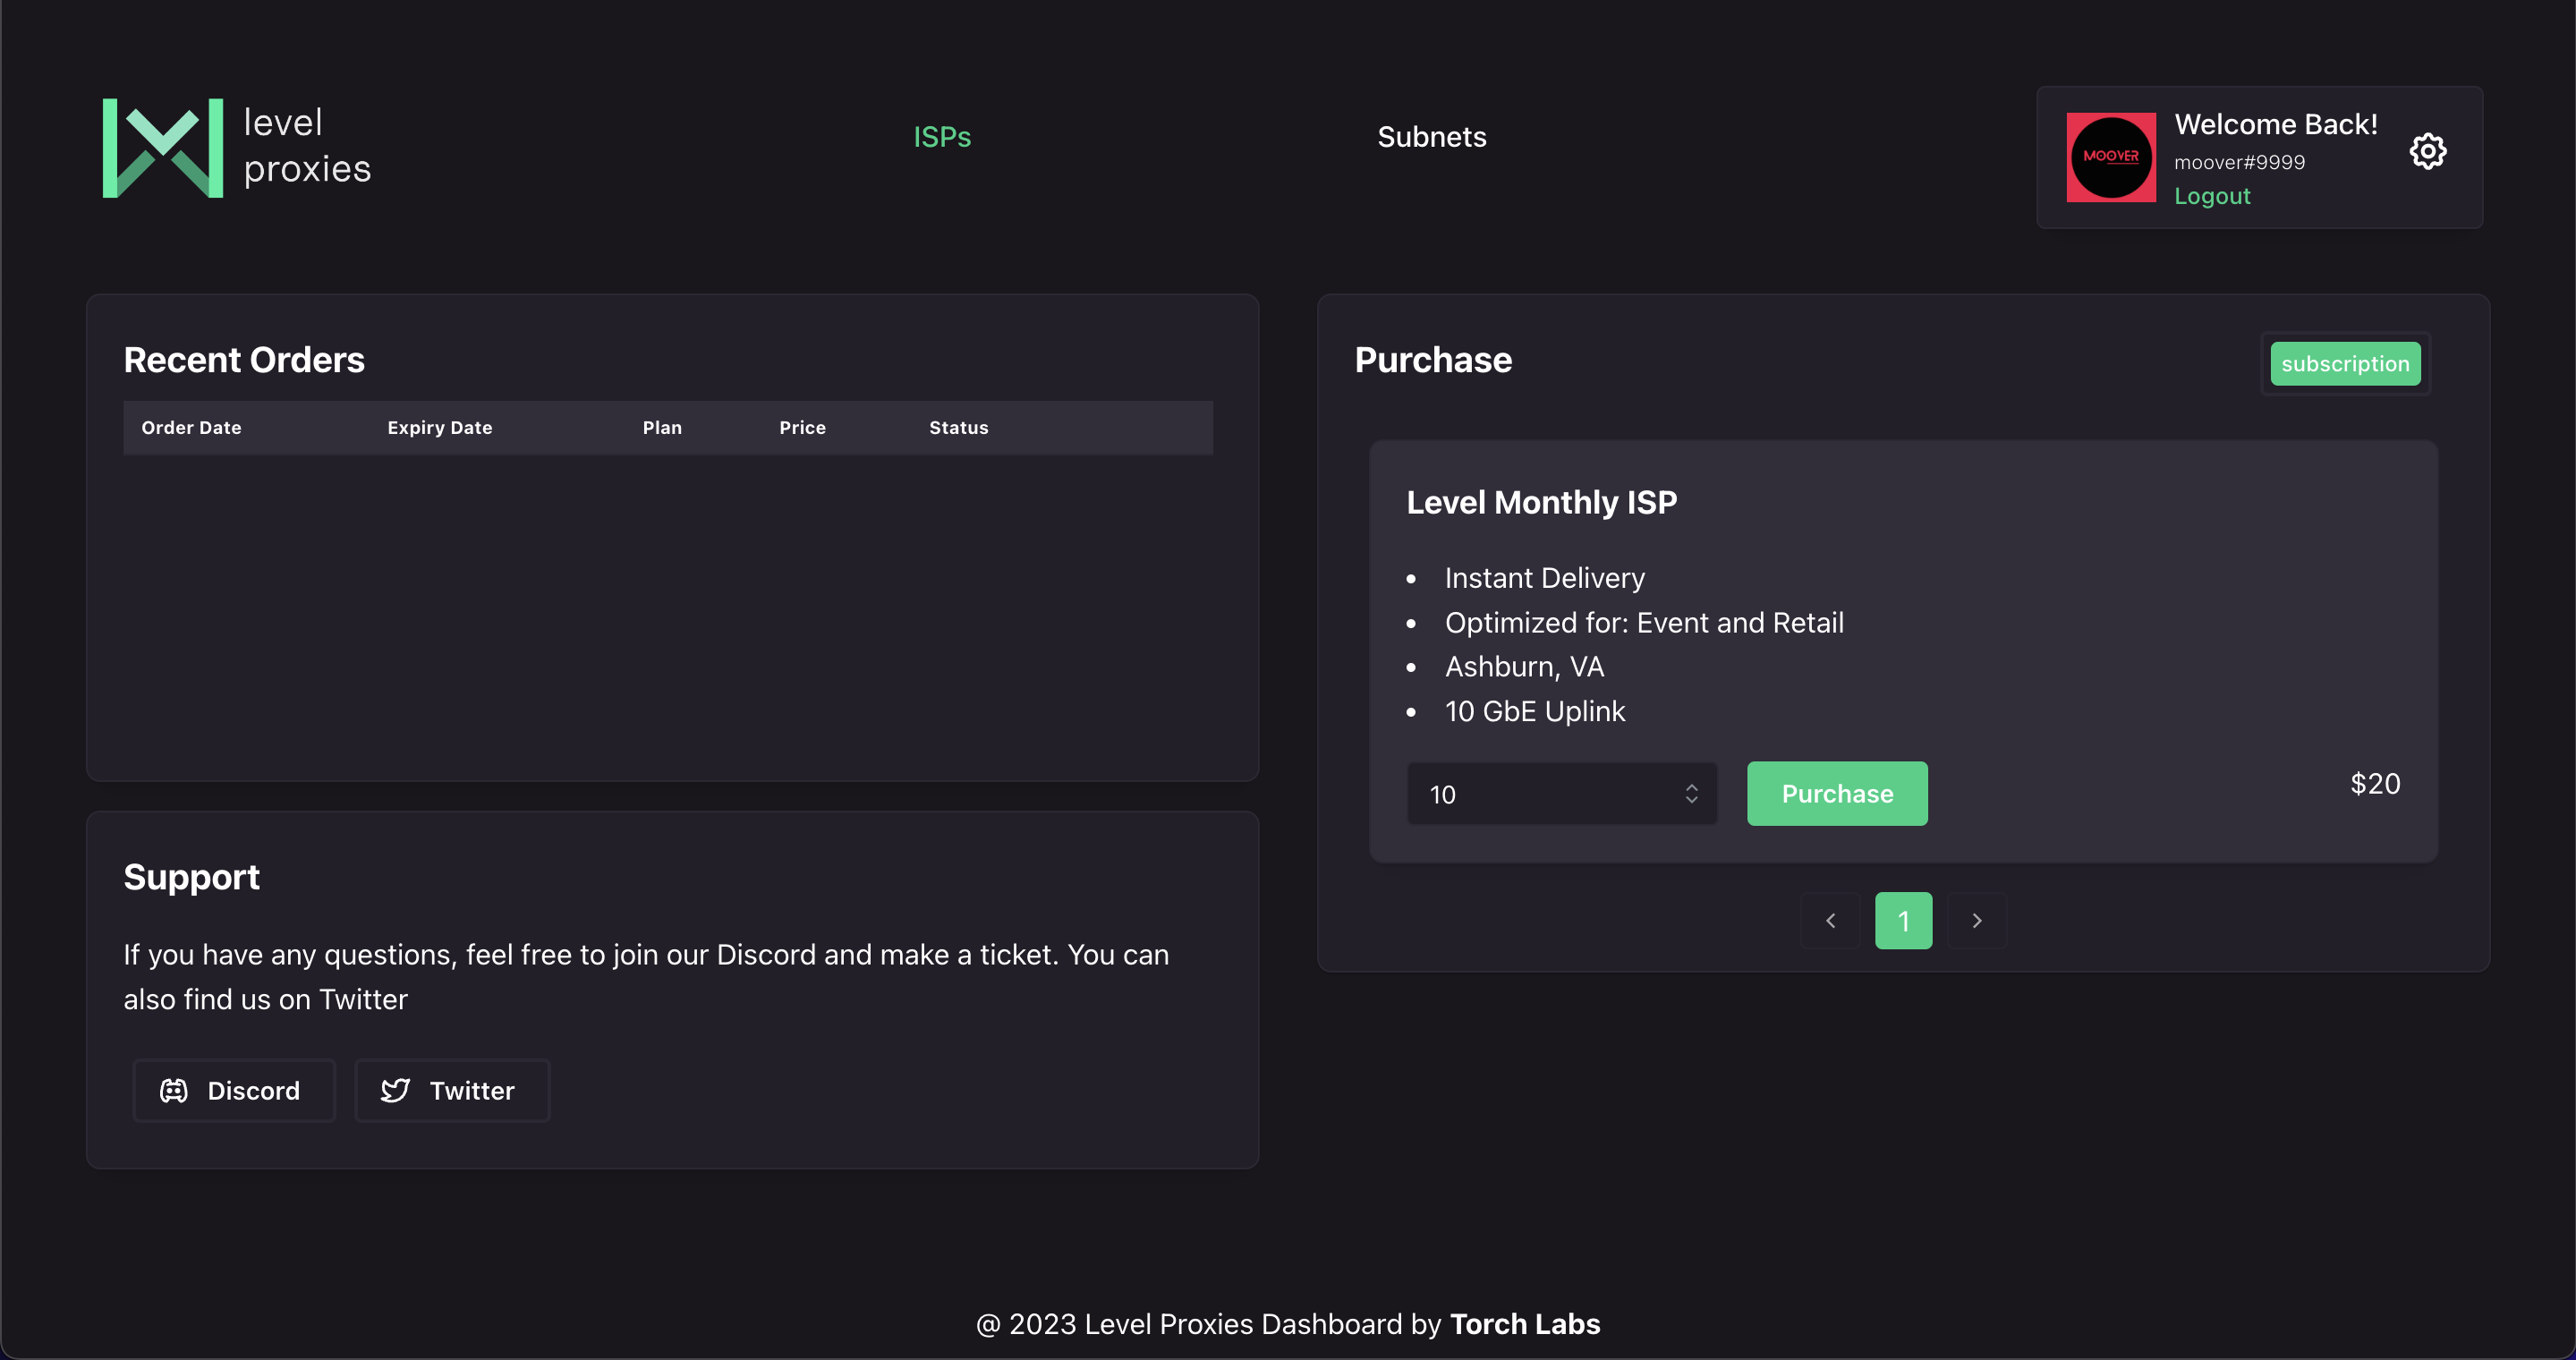Switch to the Subnets tab
2576x1360 pixels.
[1431, 137]
